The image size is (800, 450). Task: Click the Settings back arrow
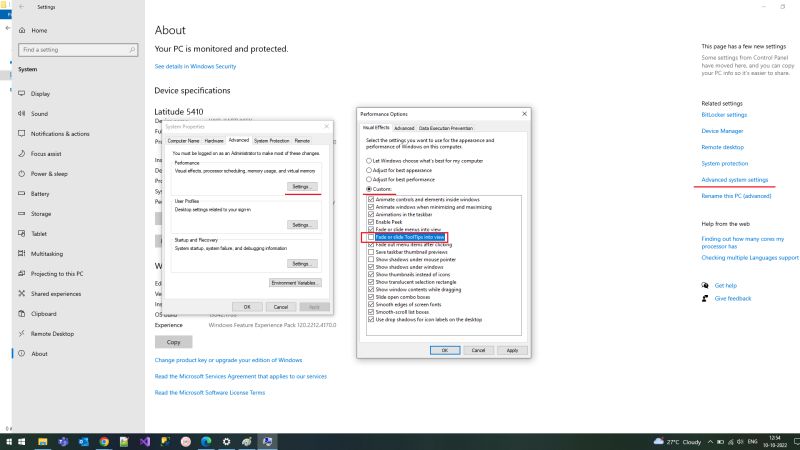tap(21, 7)
